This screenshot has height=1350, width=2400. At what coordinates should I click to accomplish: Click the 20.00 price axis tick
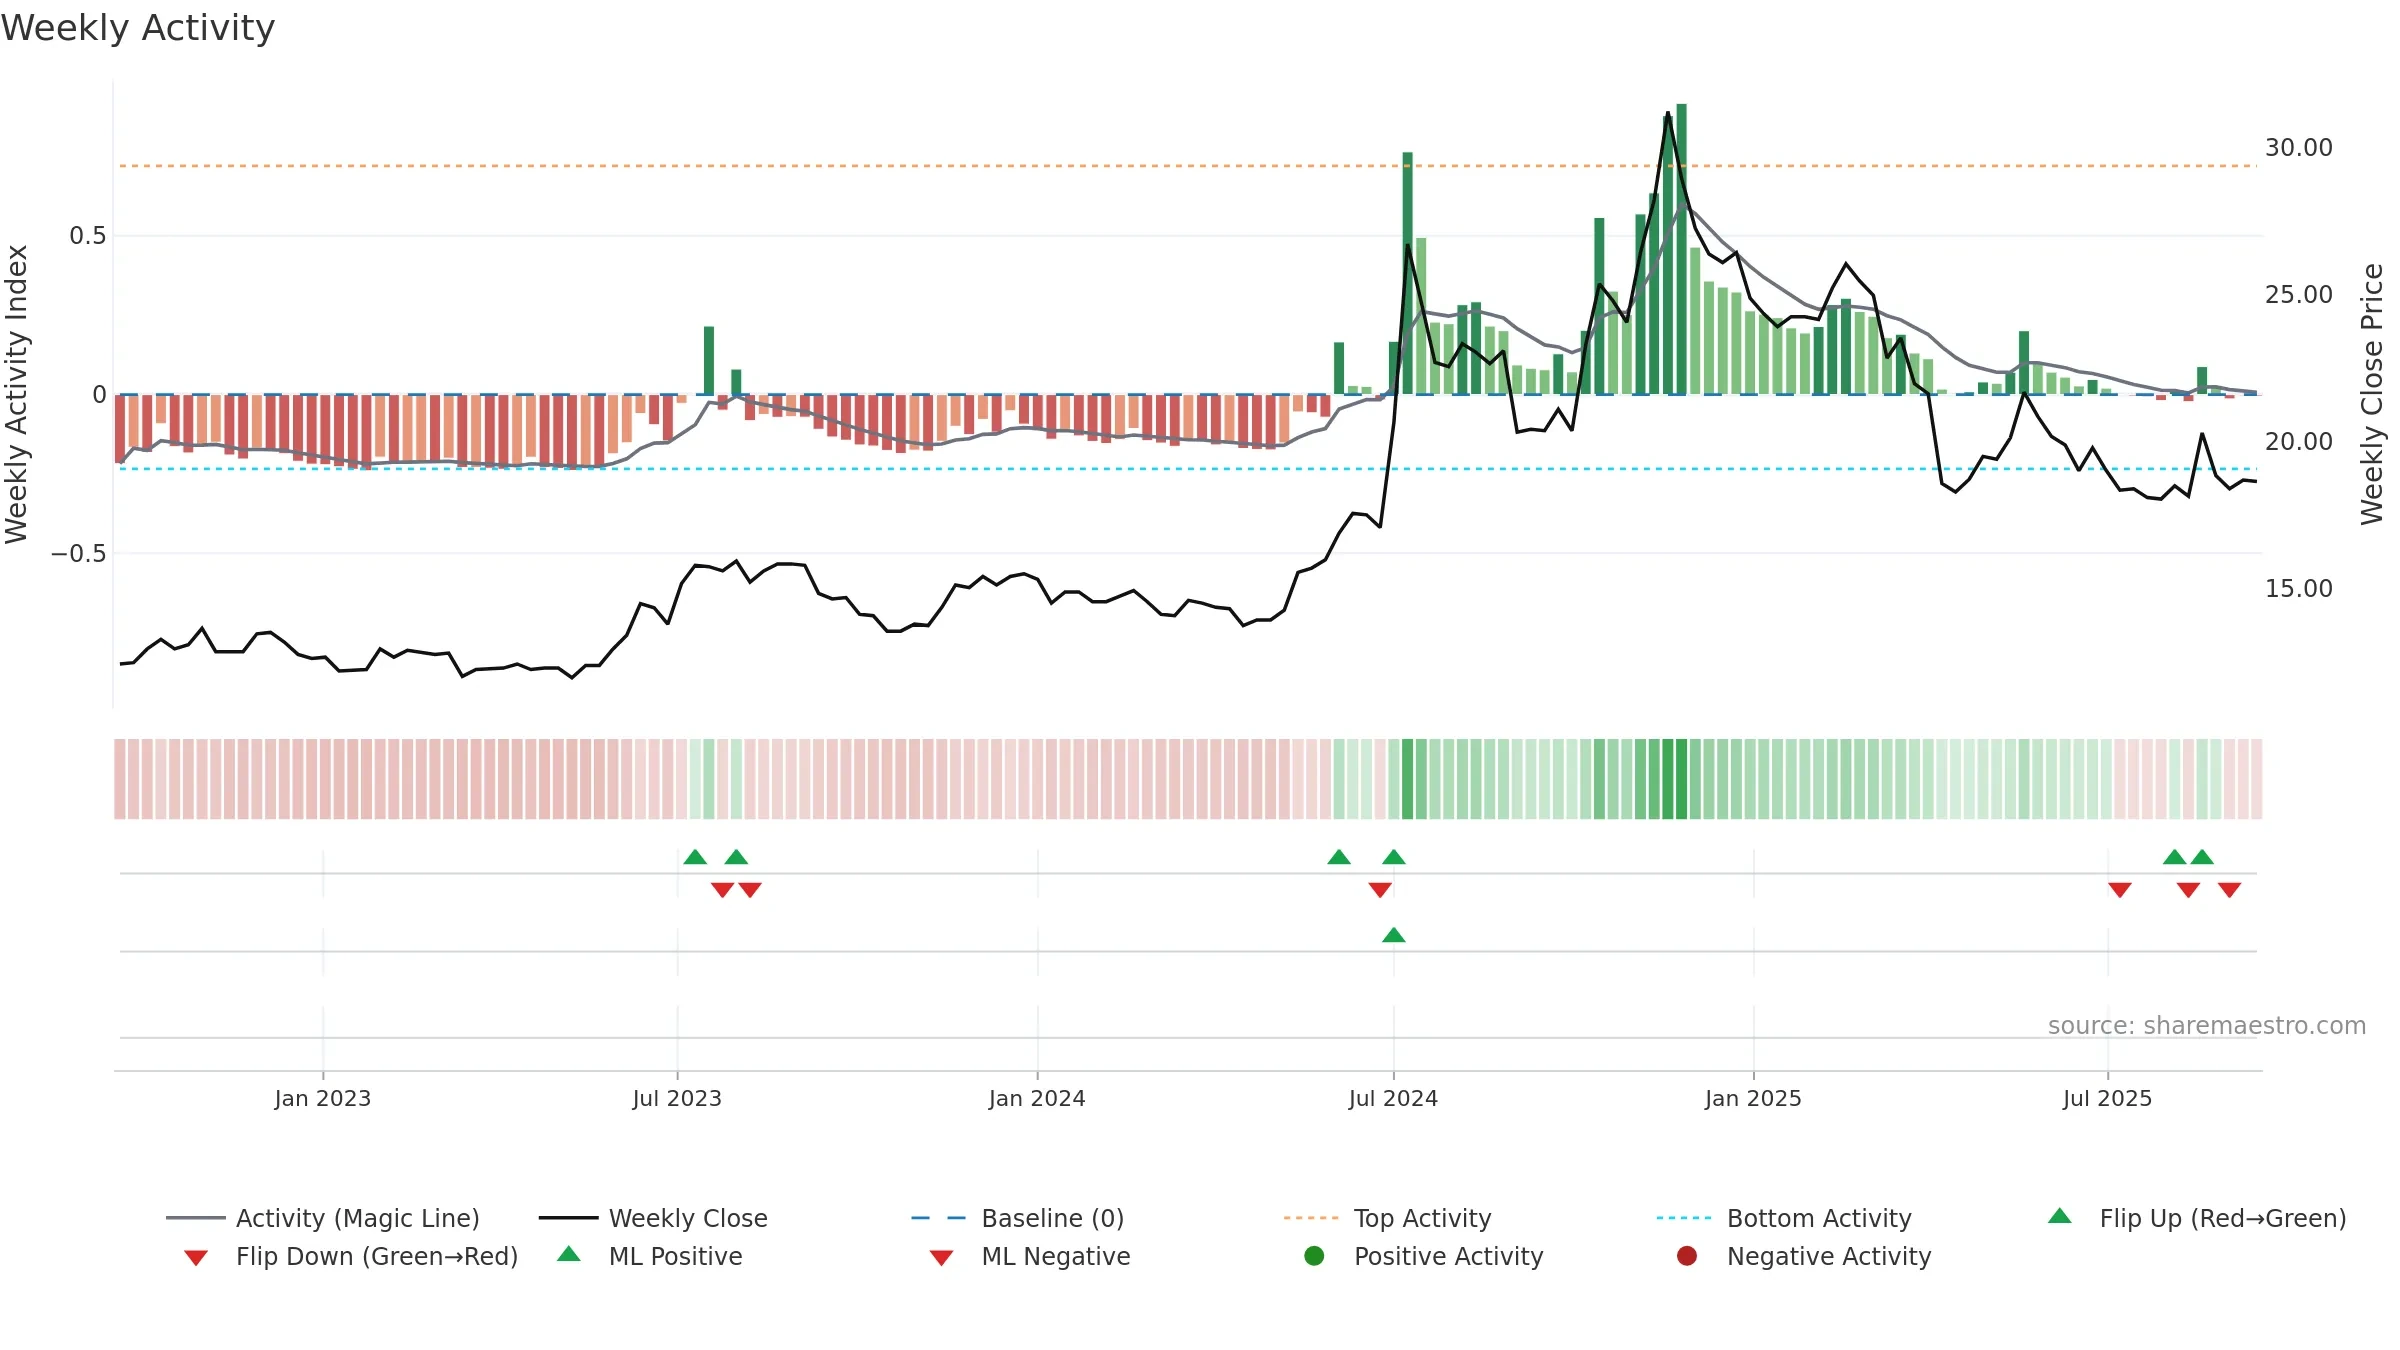[2298, 442]
